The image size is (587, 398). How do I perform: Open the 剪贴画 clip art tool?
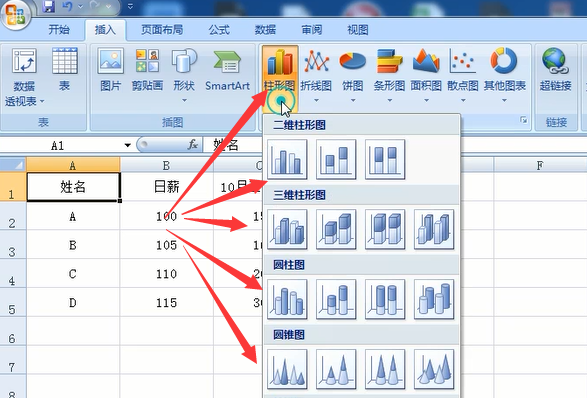point(147,70)
